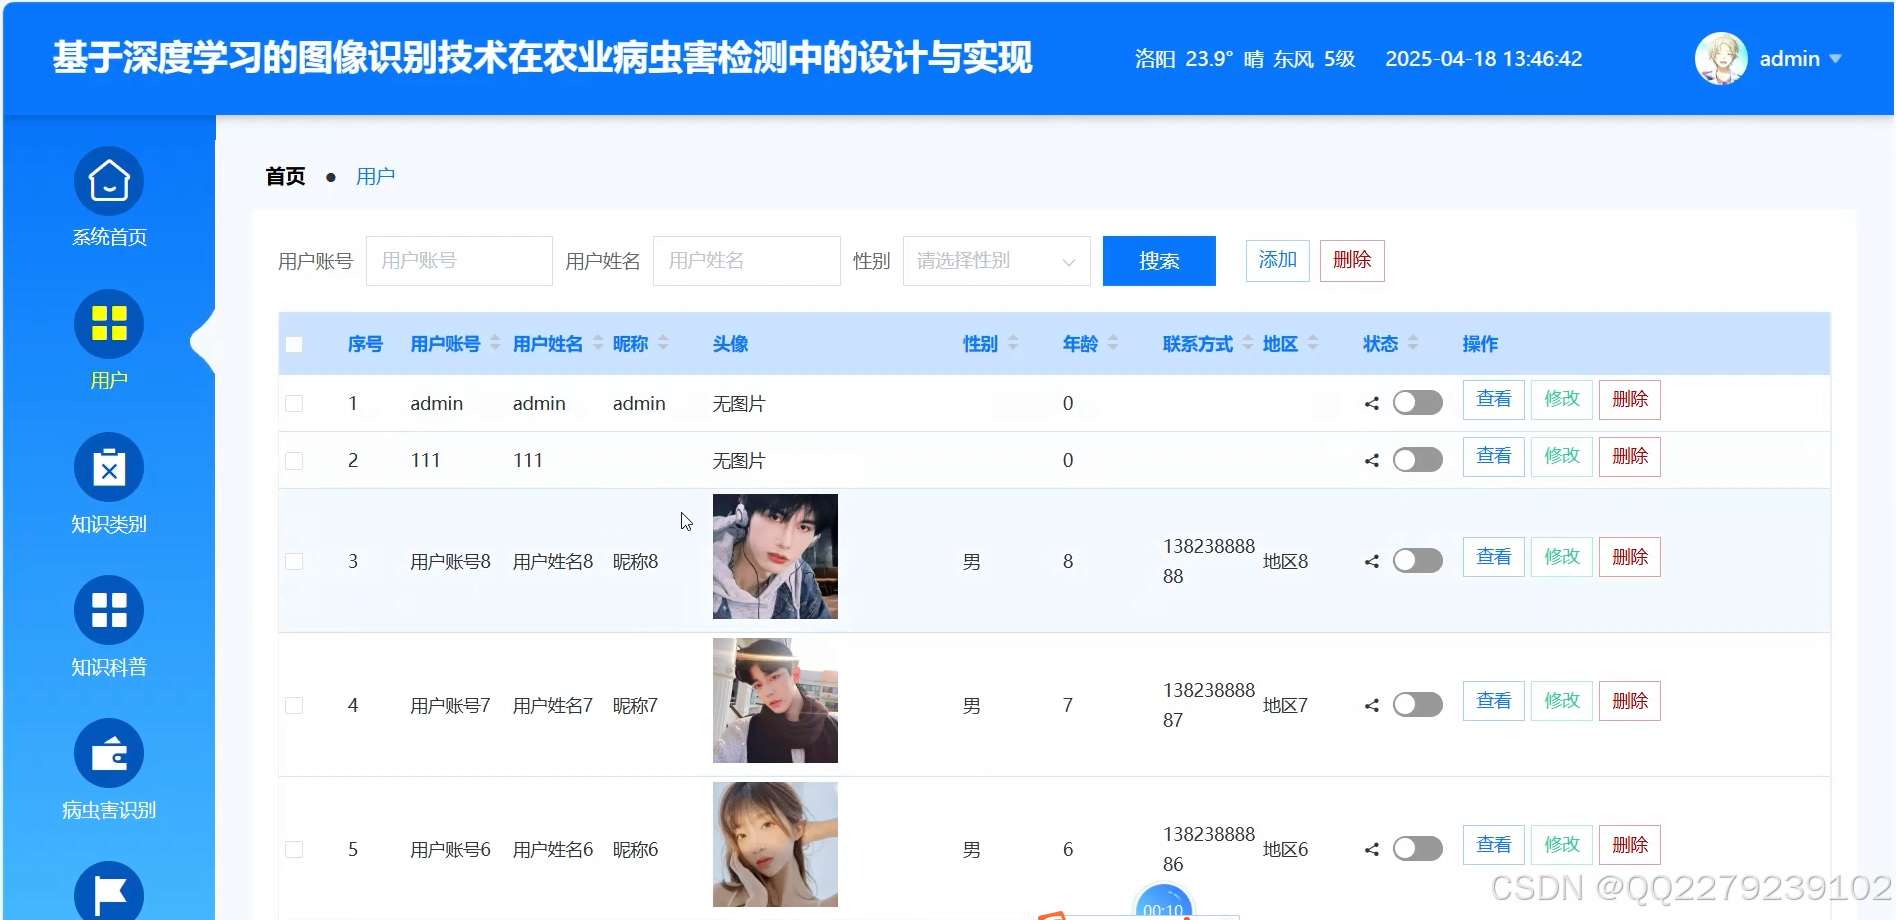Toggle status switch for 用户账号7

tap(1418, 705)
